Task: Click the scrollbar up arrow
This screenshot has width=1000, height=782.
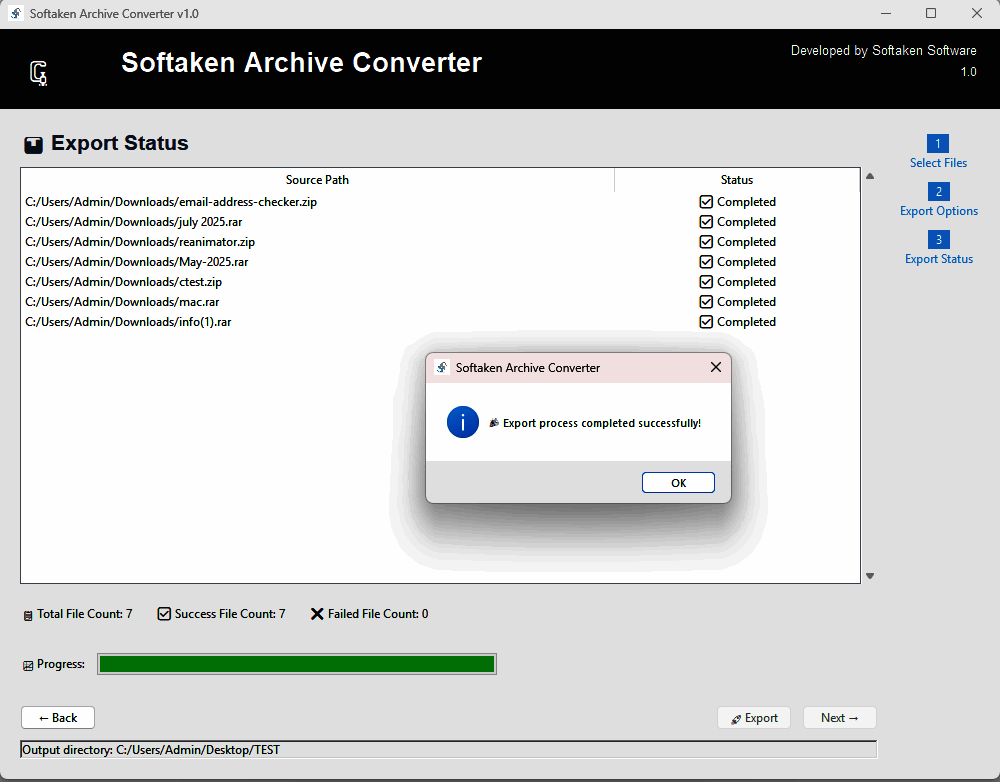Action: [870, 175]
